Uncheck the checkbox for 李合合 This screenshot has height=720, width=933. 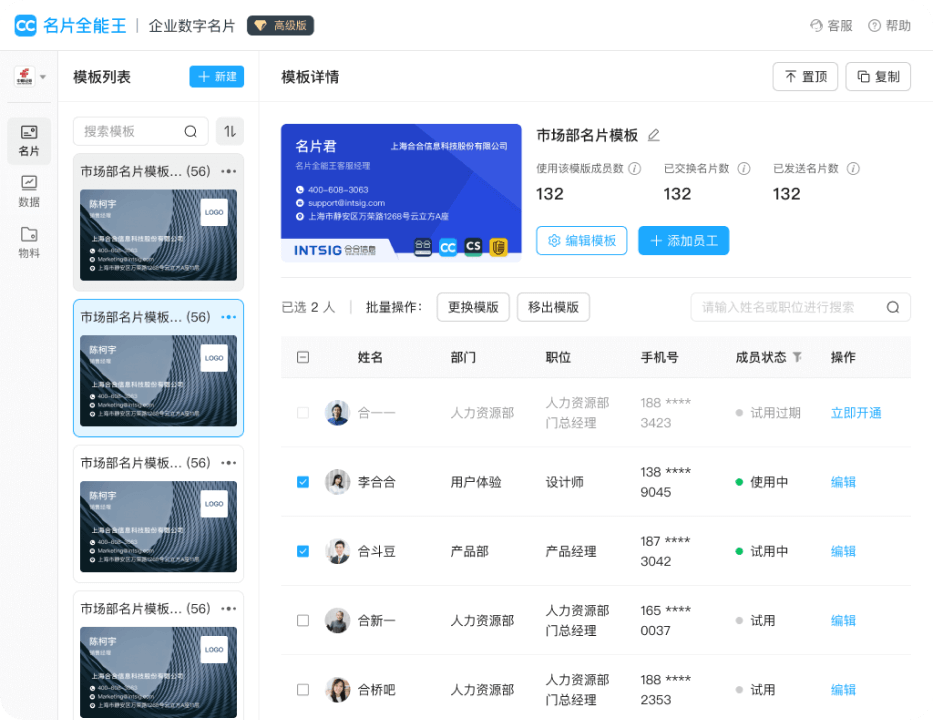click(x=303, y=482)
